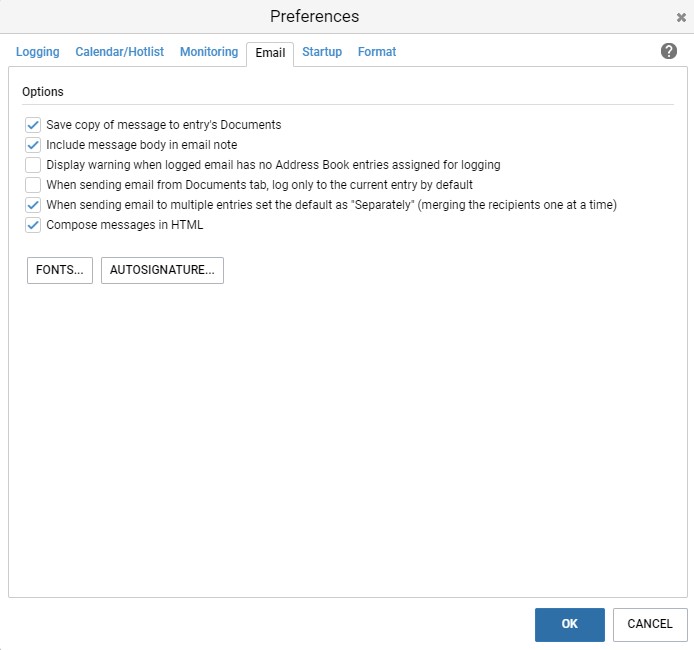The image size is (694, 650).
Task: Select the Email tab
Action: [x=270, y=53]
